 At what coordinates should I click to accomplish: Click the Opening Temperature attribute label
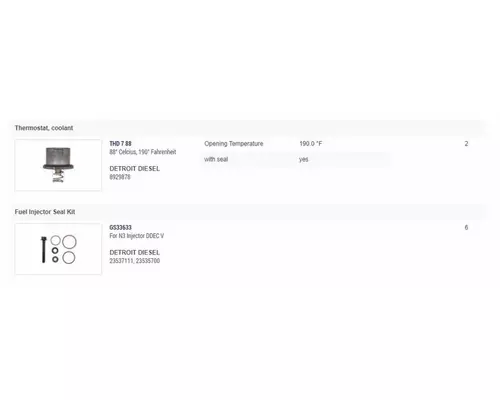coord(234,144)
